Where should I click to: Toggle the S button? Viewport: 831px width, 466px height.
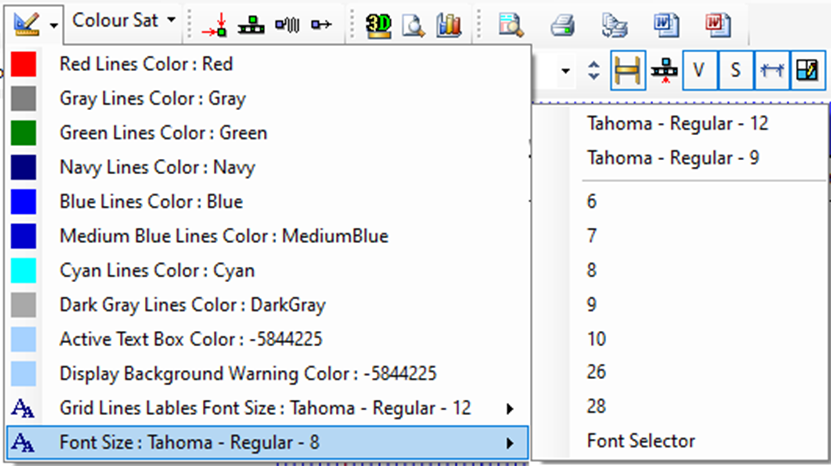736,71
